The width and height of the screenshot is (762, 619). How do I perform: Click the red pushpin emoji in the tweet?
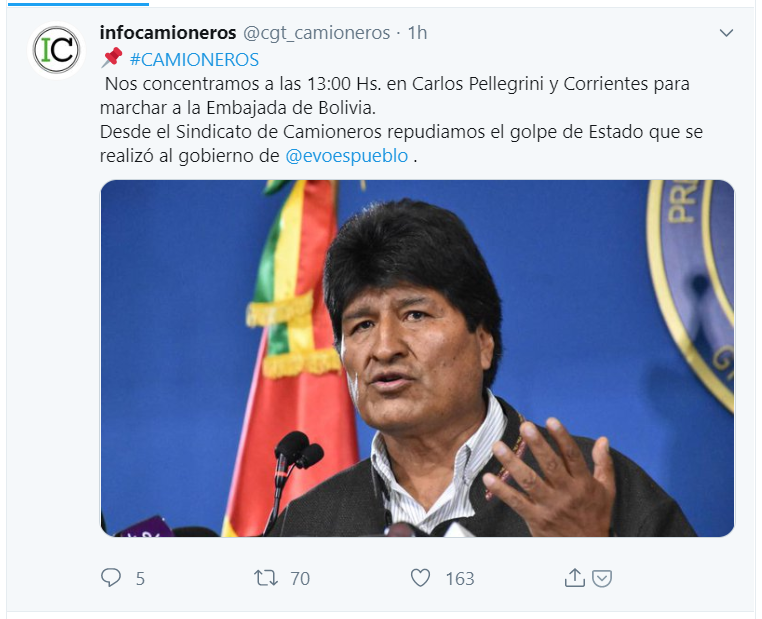coord(112,58)
